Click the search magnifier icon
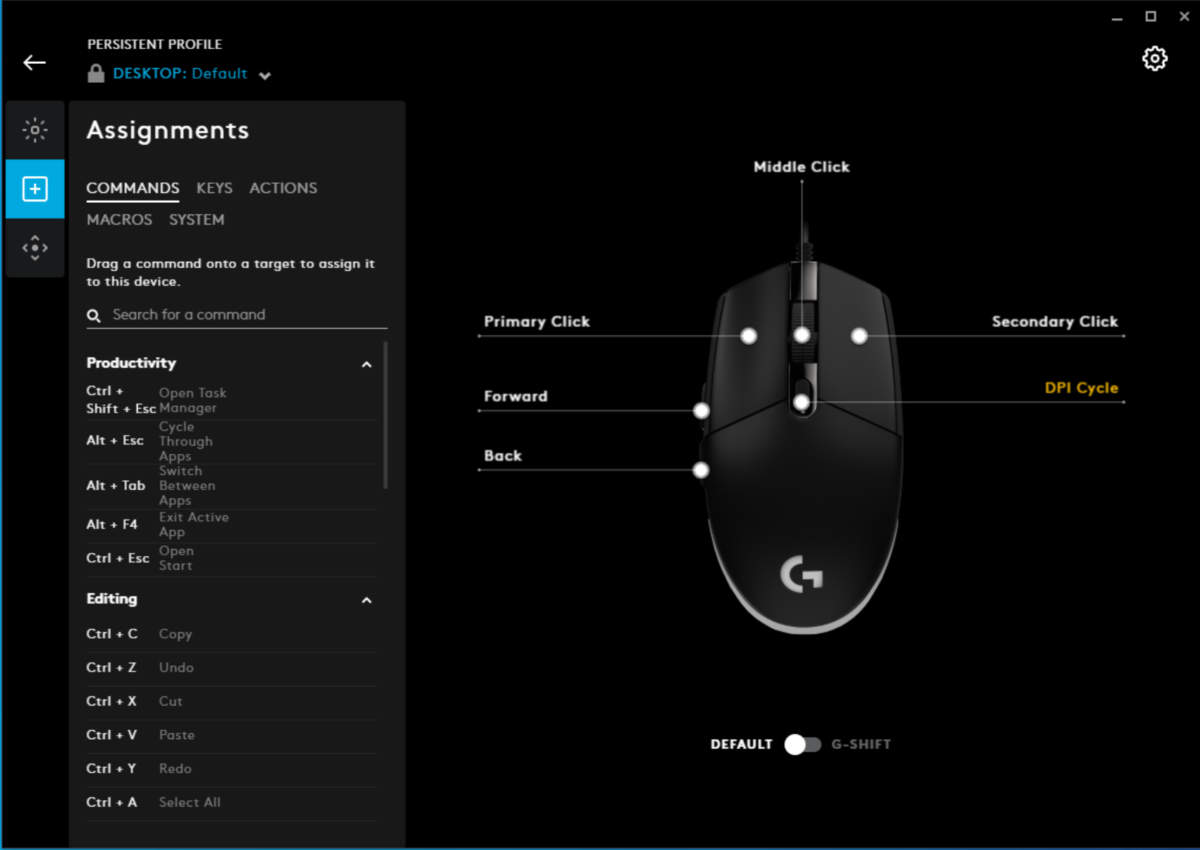The width and height of the screenshot is (1200, 850). 93,315
